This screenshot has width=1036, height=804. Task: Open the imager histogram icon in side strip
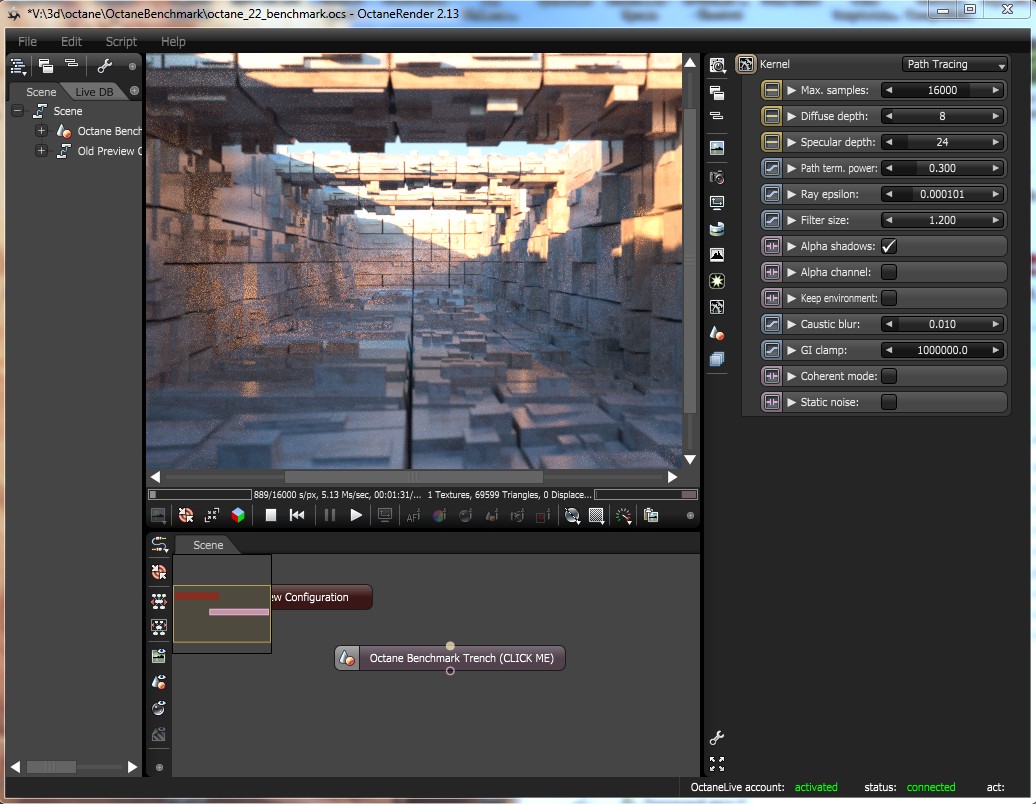(x=717, y=254)
